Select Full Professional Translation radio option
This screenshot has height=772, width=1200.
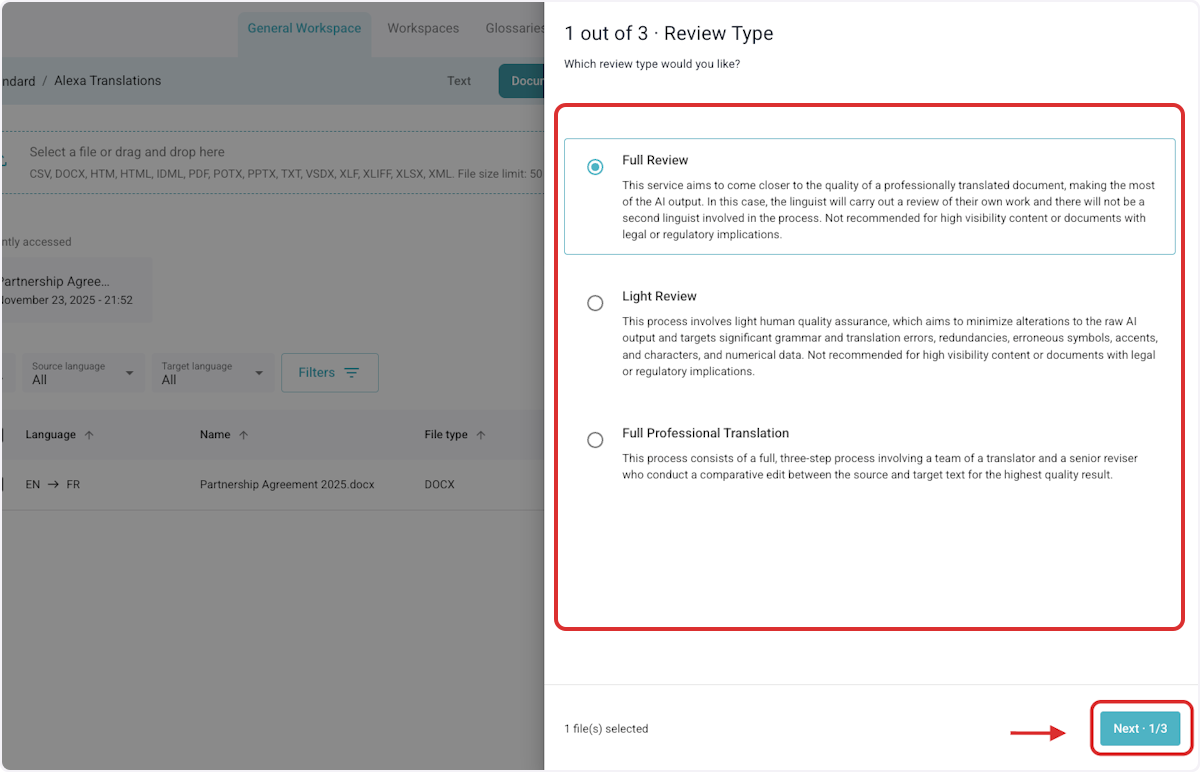[x=595, y=440]
